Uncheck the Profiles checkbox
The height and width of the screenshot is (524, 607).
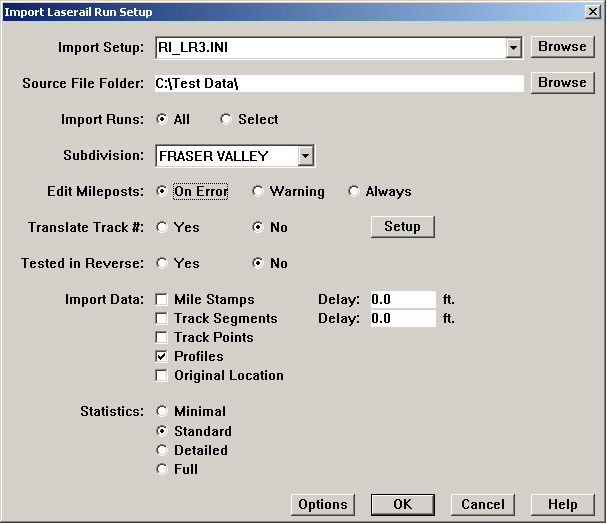pos(162,357)
